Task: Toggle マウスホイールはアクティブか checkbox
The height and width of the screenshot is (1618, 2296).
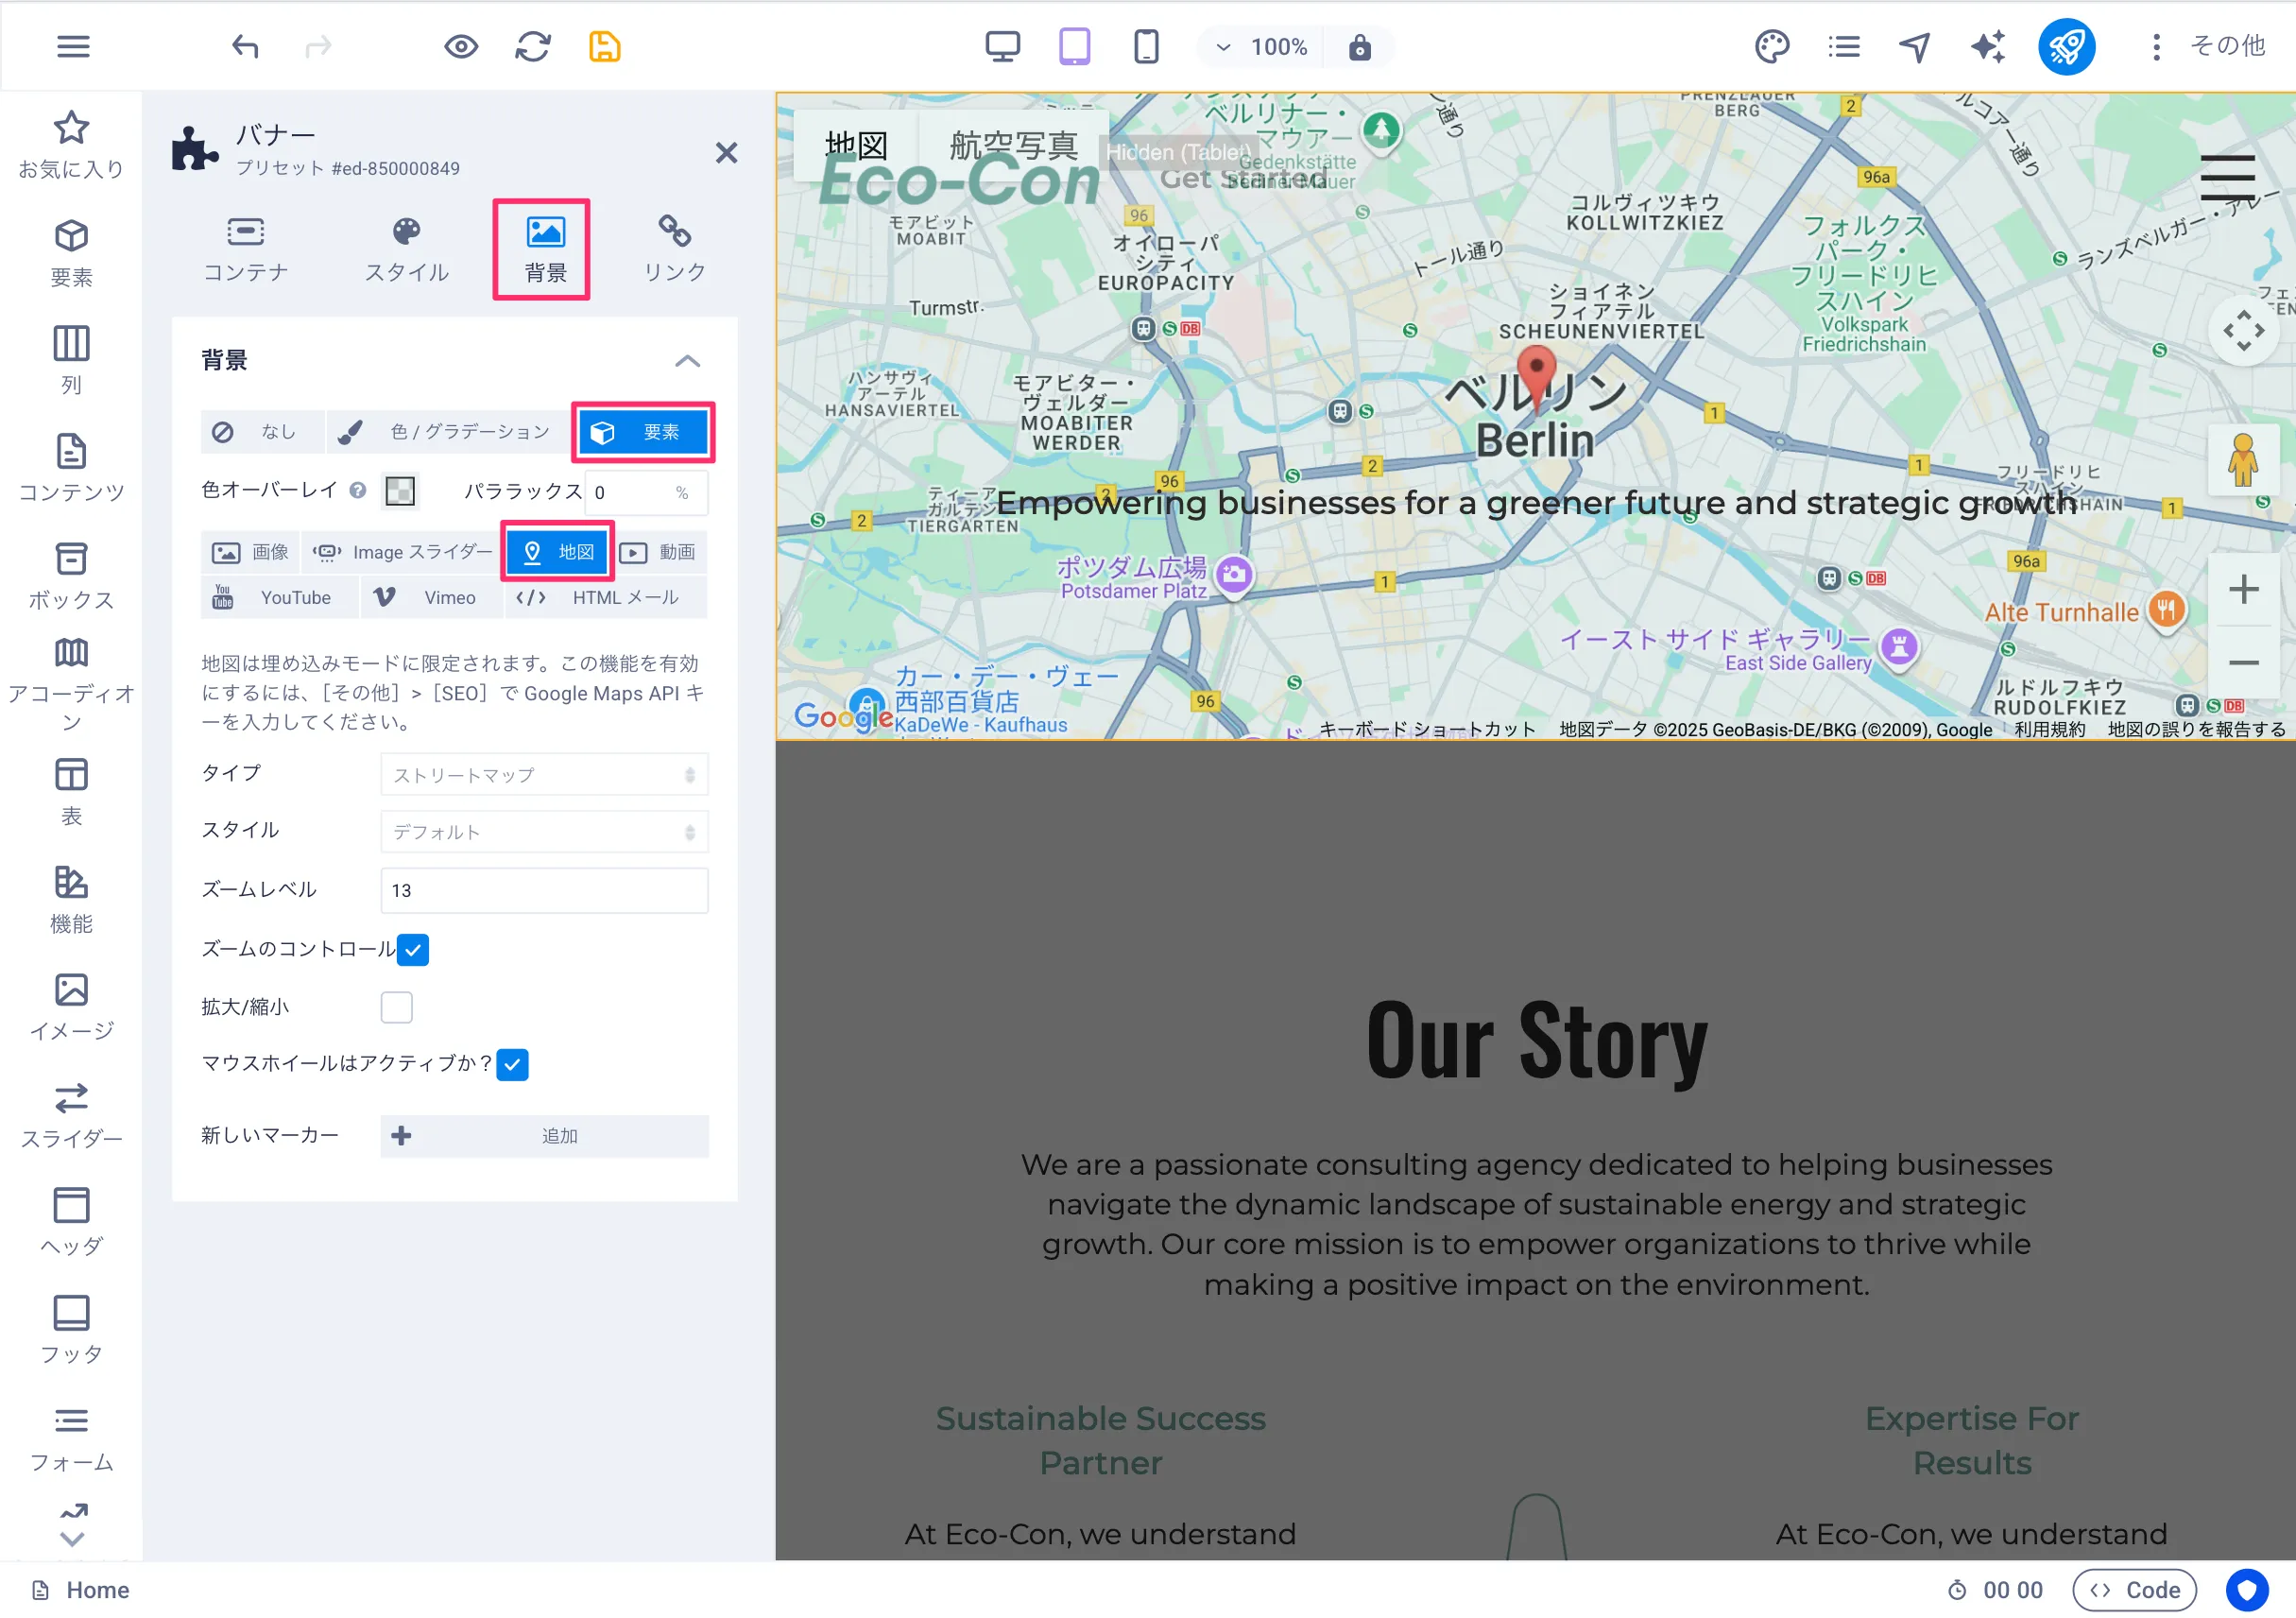Action: point(513,1064)
